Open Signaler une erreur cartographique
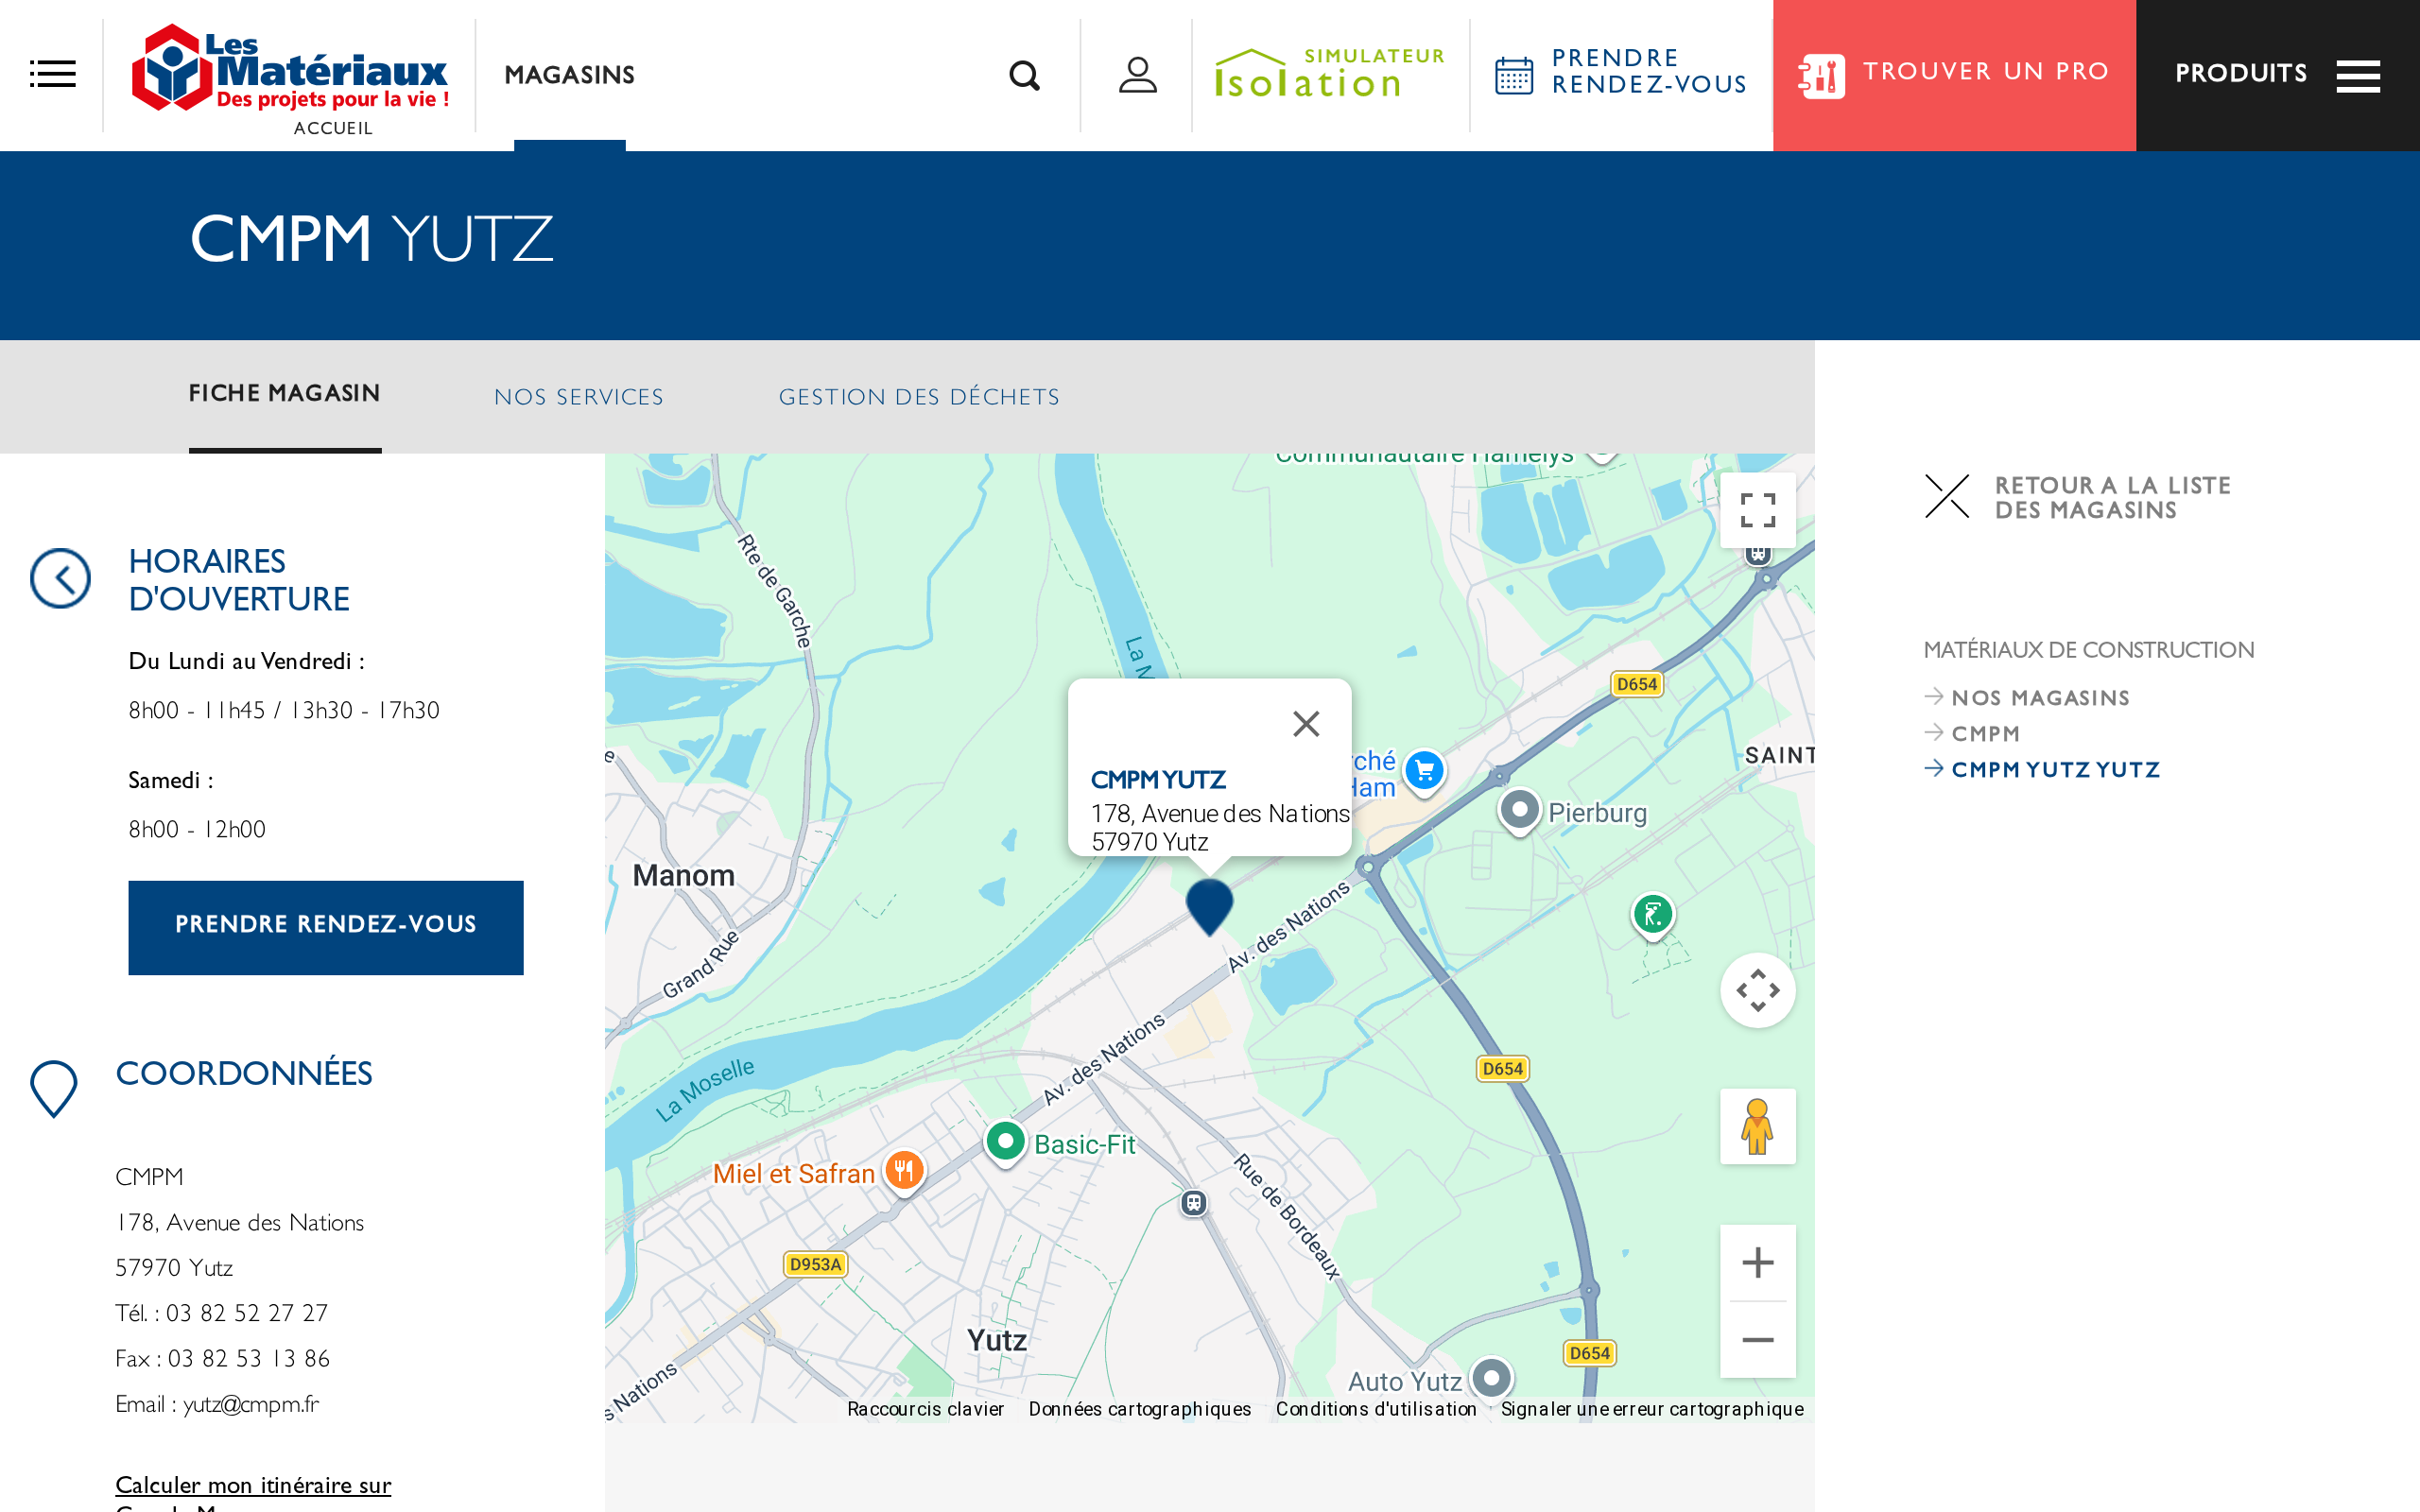This screenshot has width=2420, height=1512. coord(1652,1409)
